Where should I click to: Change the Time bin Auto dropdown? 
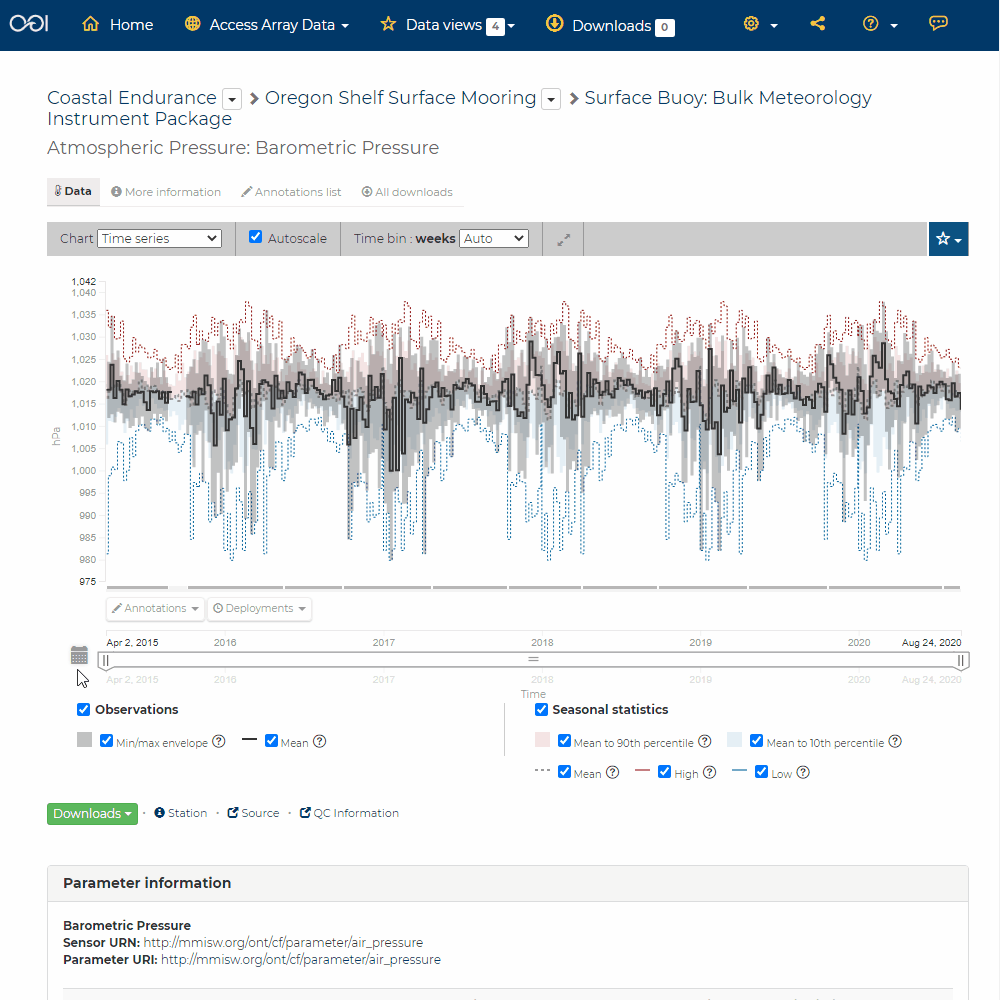pyautogui.click(x=493, y=238)
